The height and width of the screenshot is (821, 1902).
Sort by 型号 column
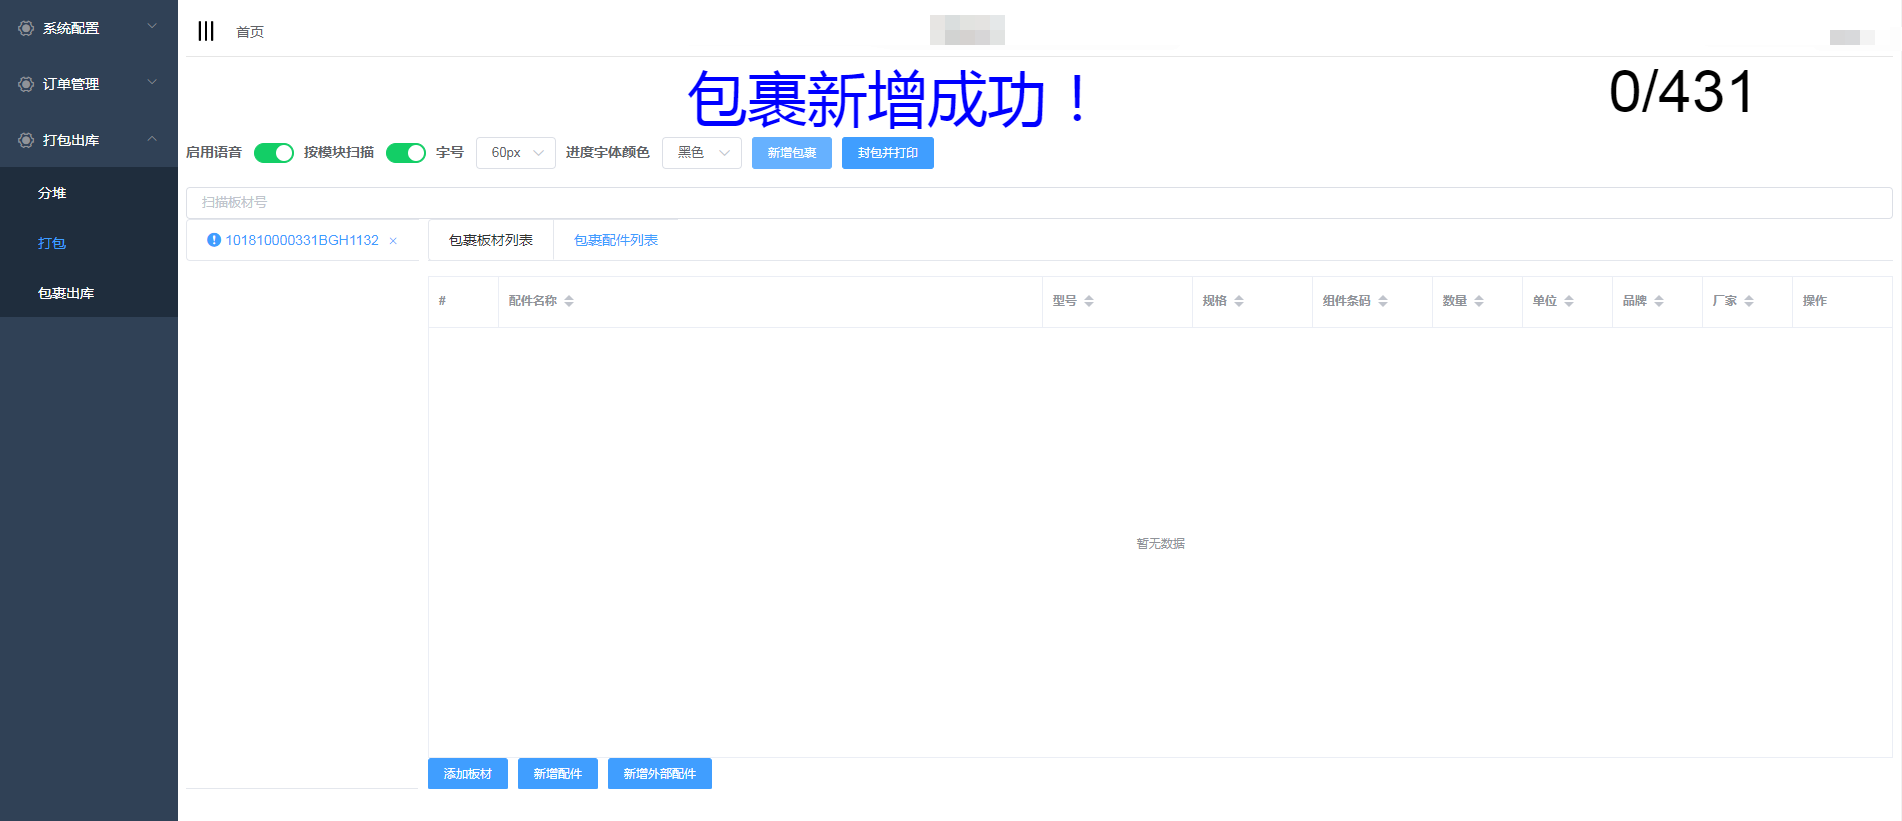pos(1089,301)
